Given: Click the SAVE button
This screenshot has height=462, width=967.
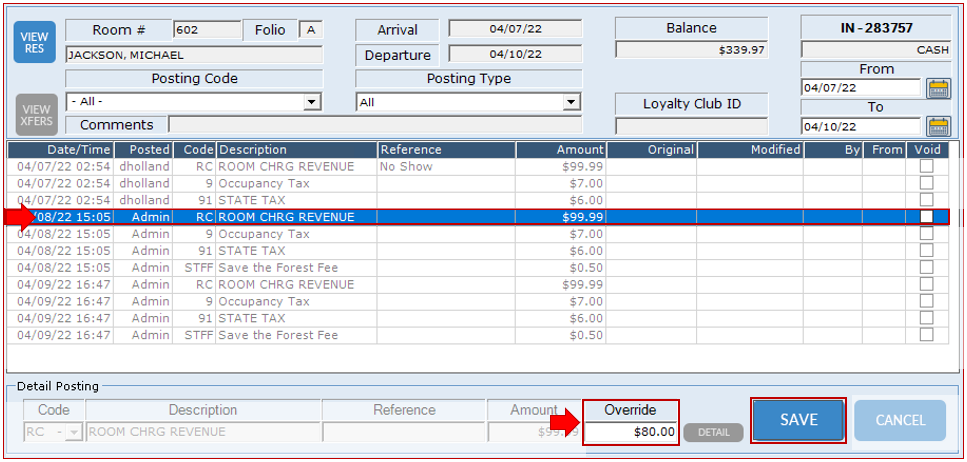Looking at the screenshot, I should click(798, 420).
